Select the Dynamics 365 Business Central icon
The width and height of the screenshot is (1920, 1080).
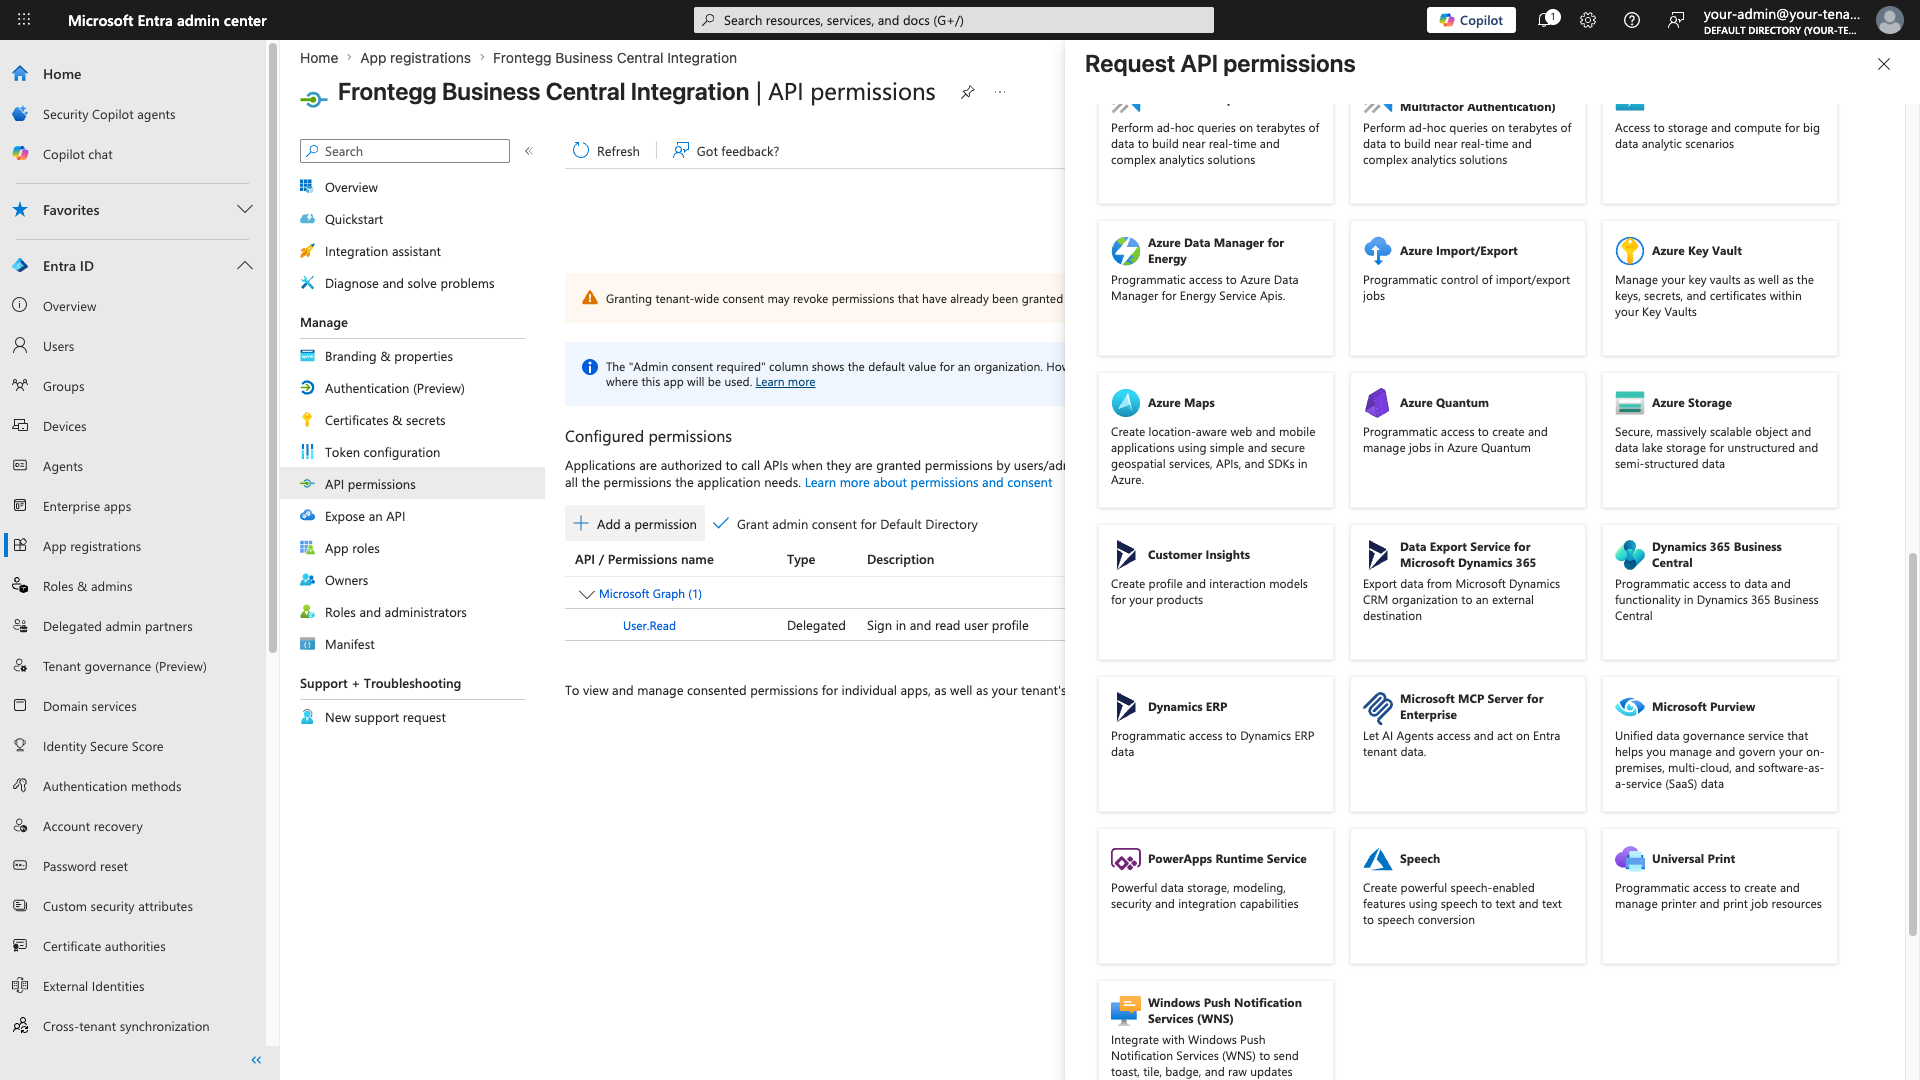pyautogui.click(x=1629, y=555)
